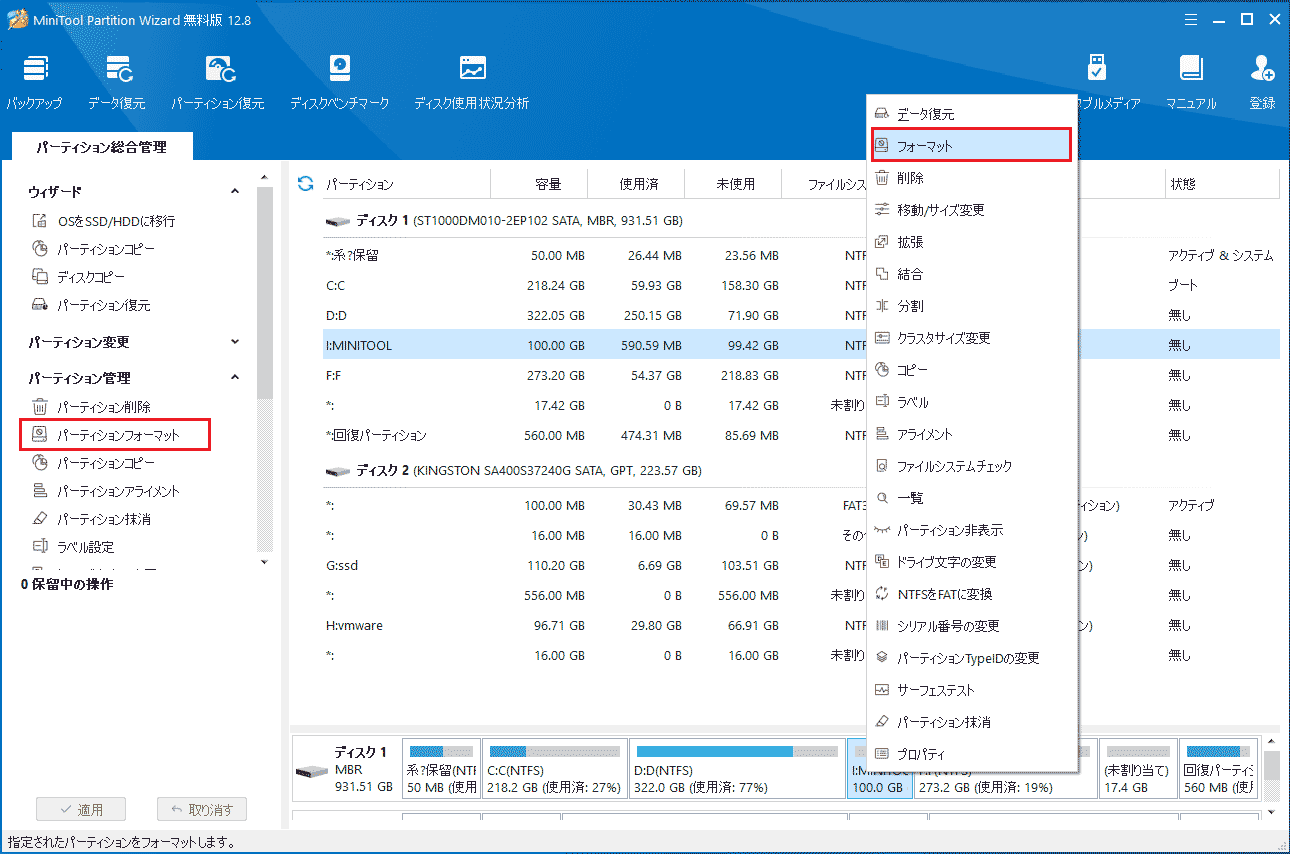This screenshot has width=1290, height=854.
Task: Choose パーティション非表示 in context menu
Action: pos(972,530)
